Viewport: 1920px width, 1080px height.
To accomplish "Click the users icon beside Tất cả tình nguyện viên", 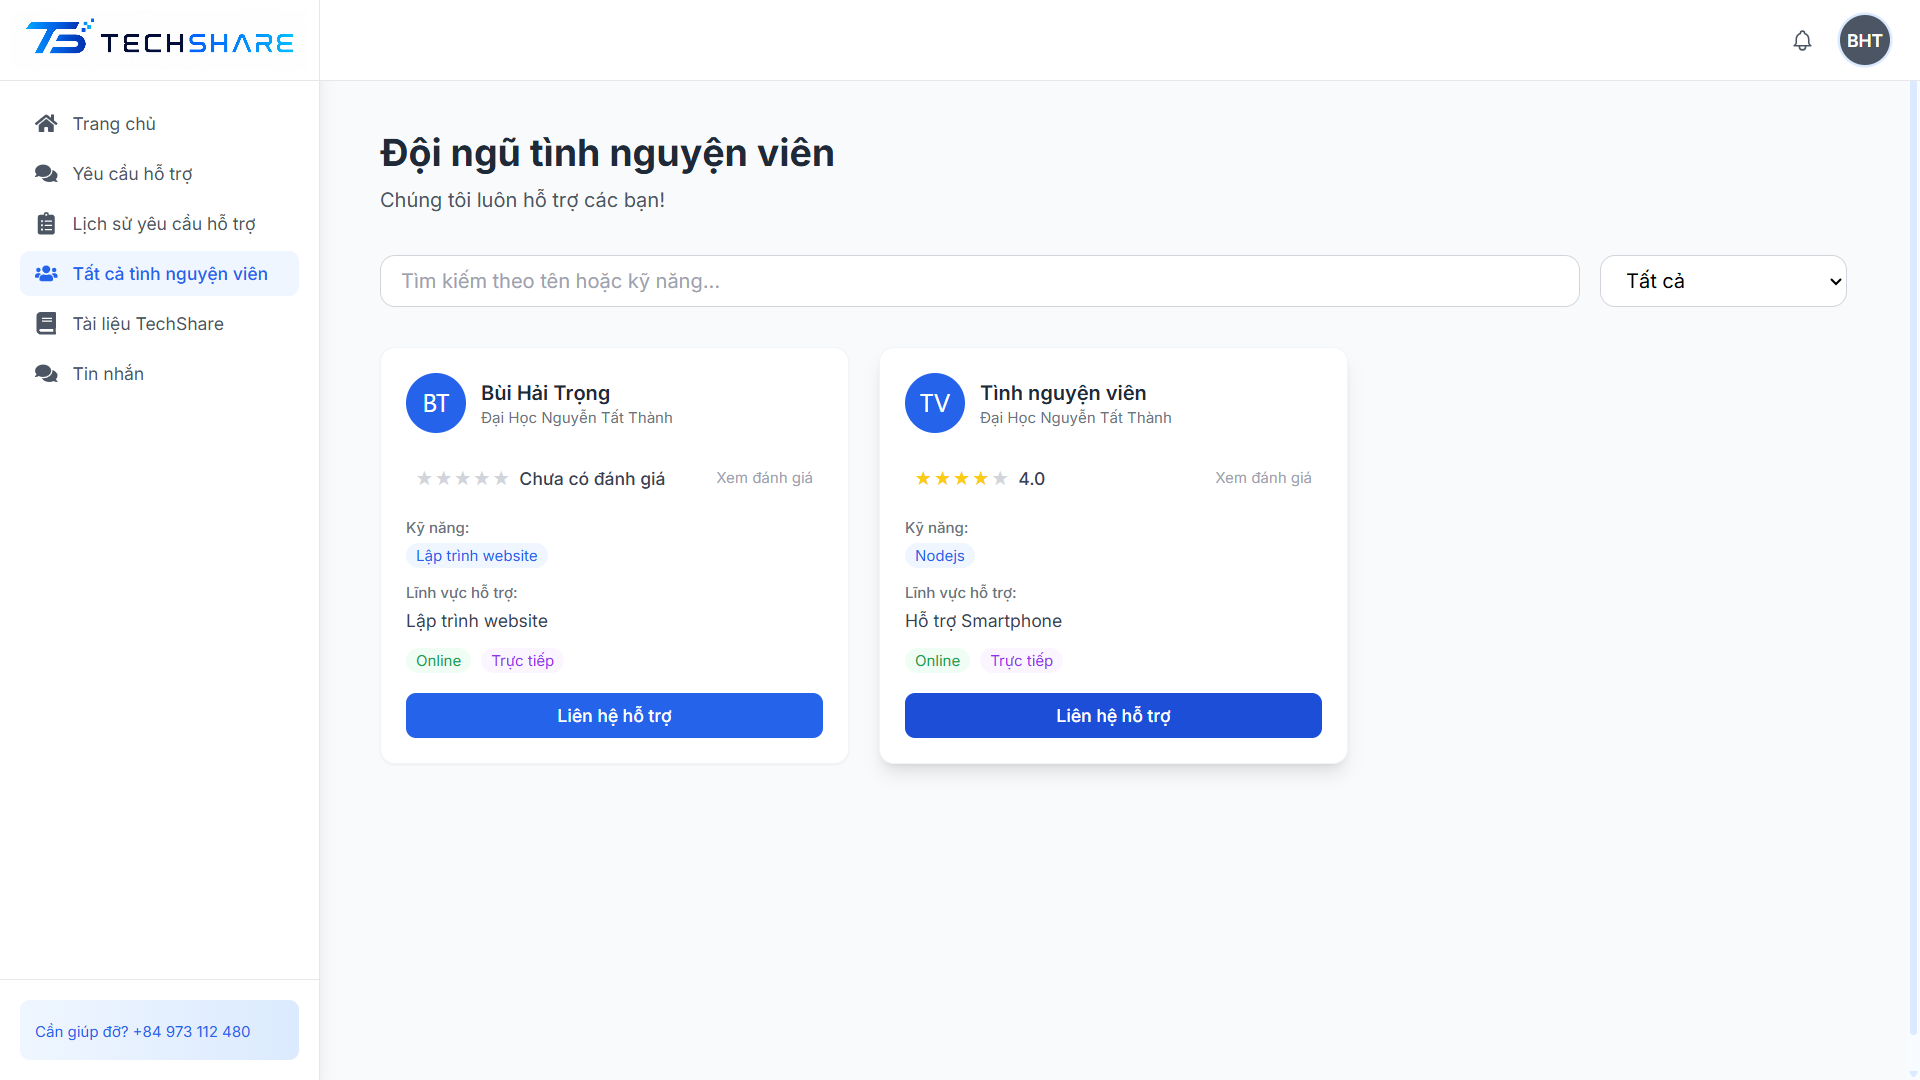I will [x=46, y=273].
